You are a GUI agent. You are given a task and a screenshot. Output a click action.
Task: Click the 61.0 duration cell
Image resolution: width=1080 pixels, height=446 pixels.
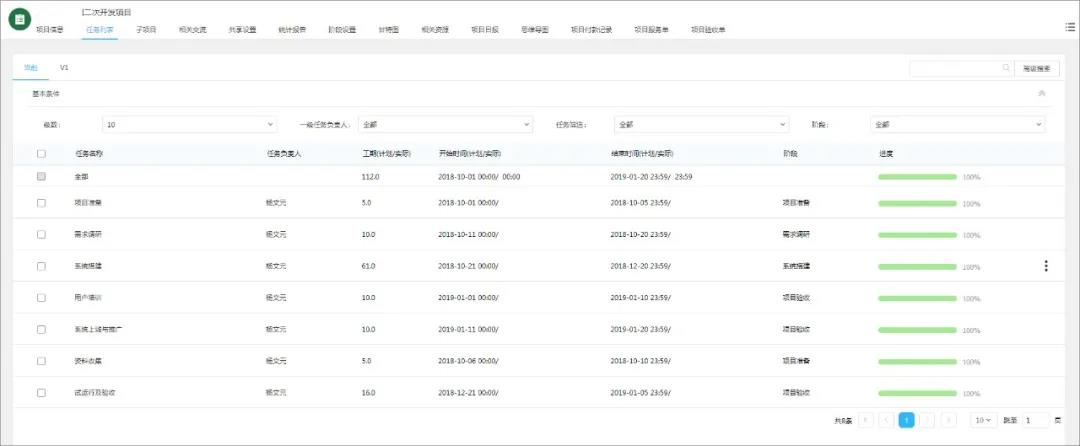click(x=368, y=266)
